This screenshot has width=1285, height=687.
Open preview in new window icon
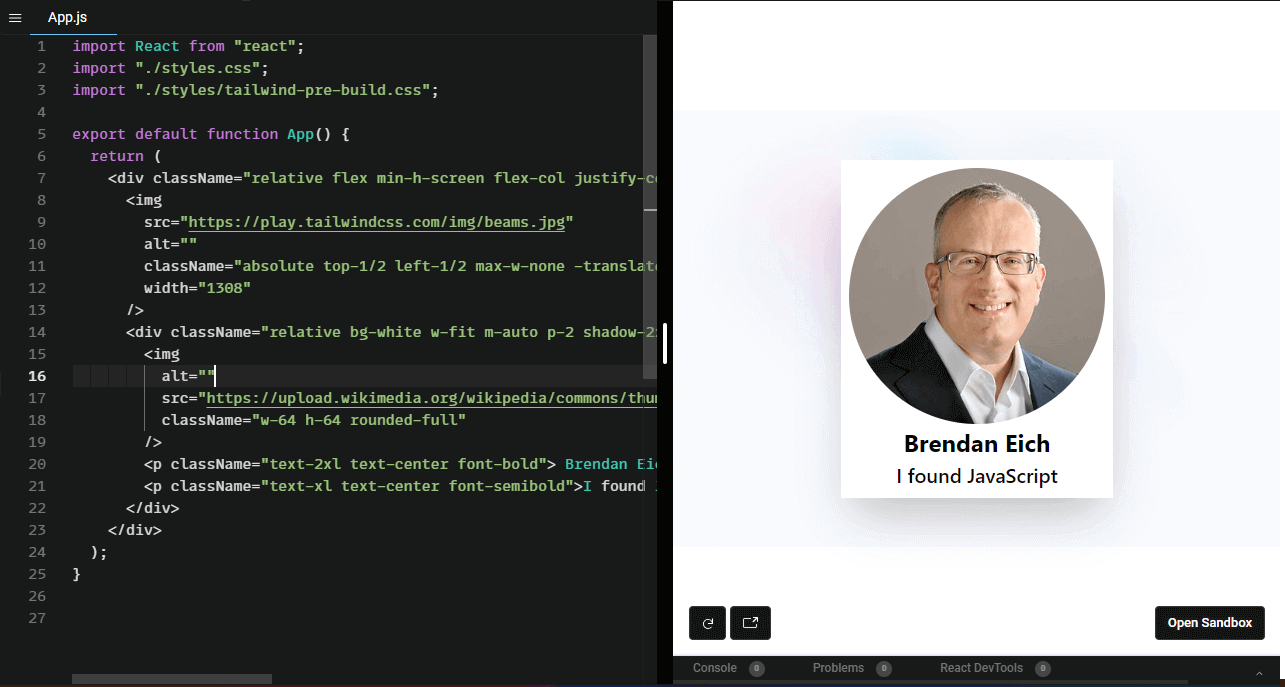point(750,623)
